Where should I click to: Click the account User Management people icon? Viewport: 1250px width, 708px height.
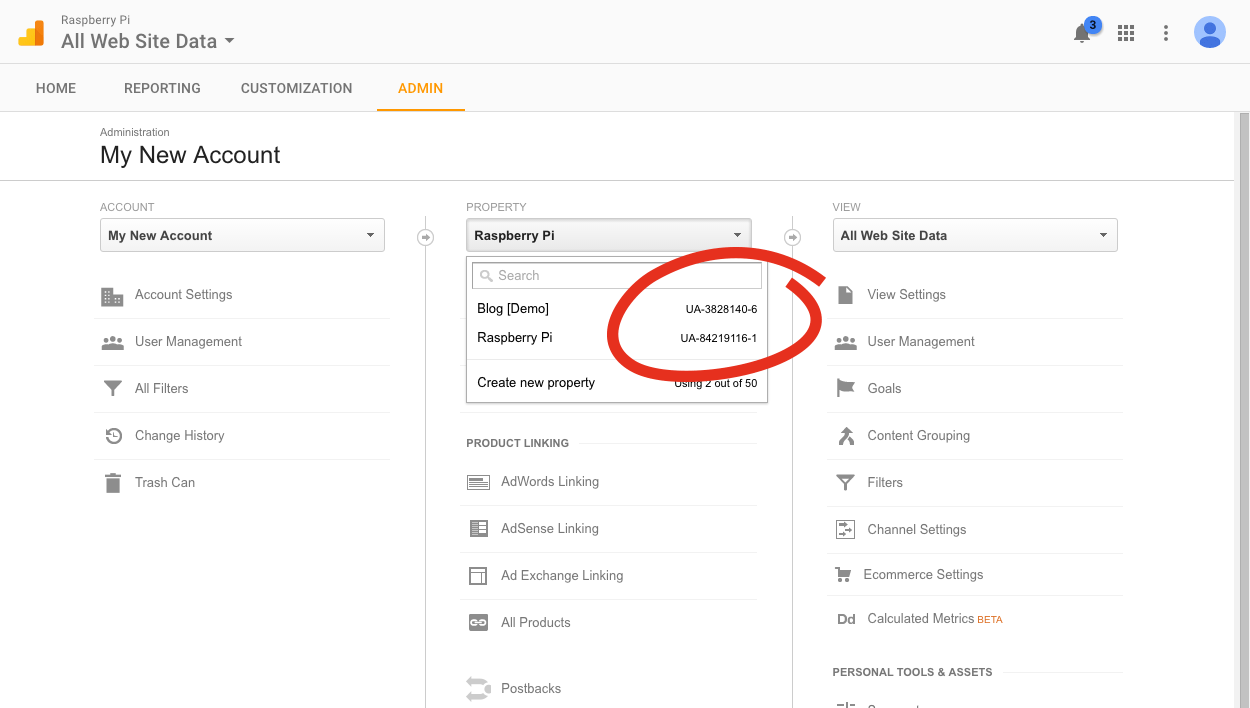pos(112,342)
